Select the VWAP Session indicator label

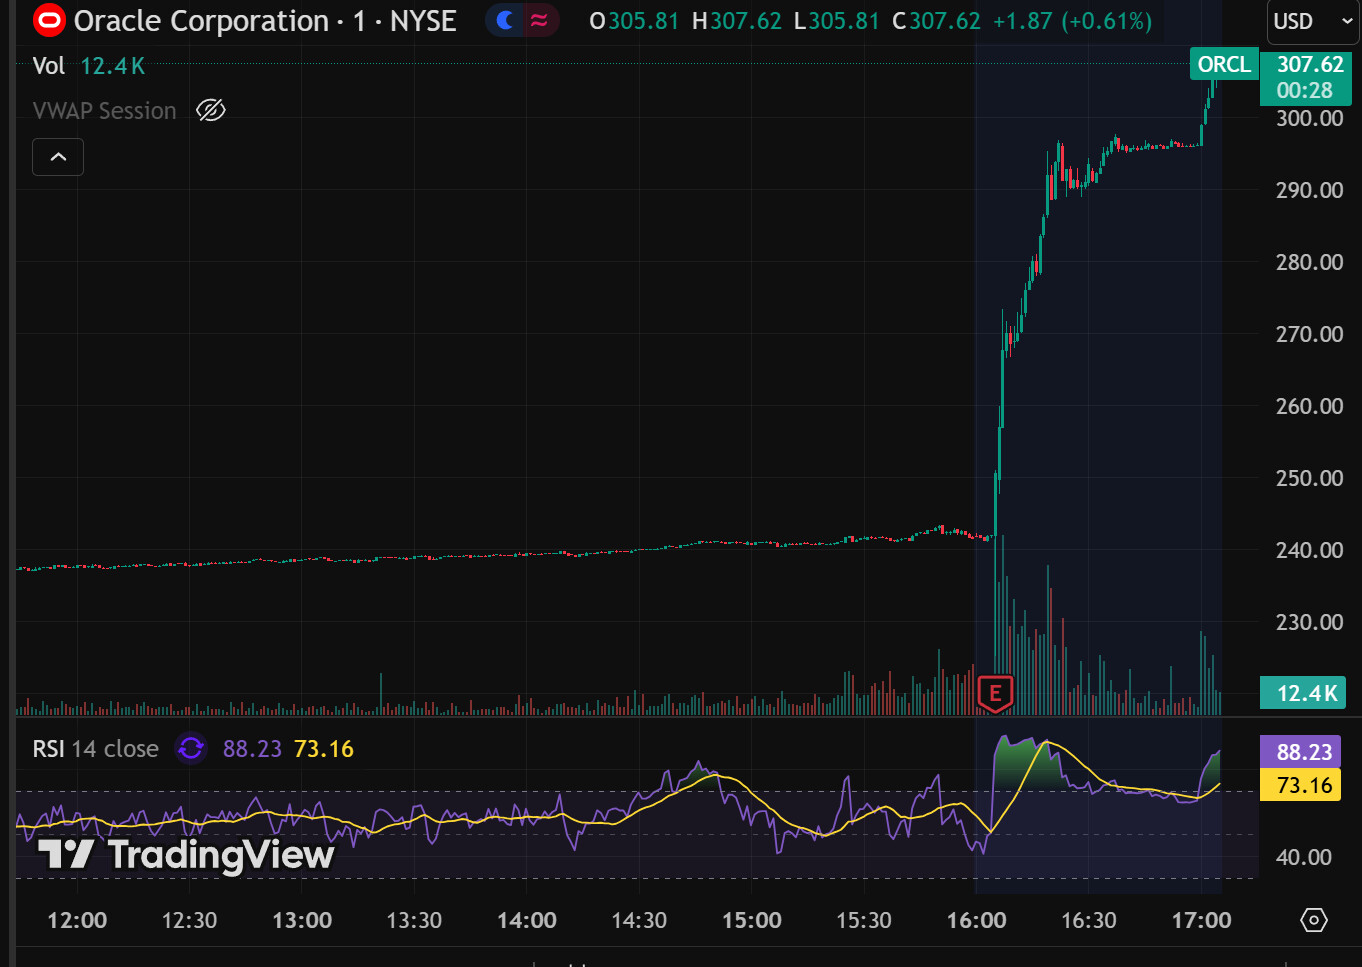click(x=104, y=111)
